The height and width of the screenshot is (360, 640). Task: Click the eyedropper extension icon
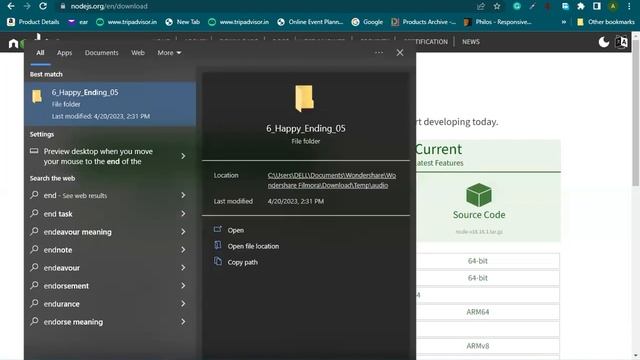(x=533, y=6)
